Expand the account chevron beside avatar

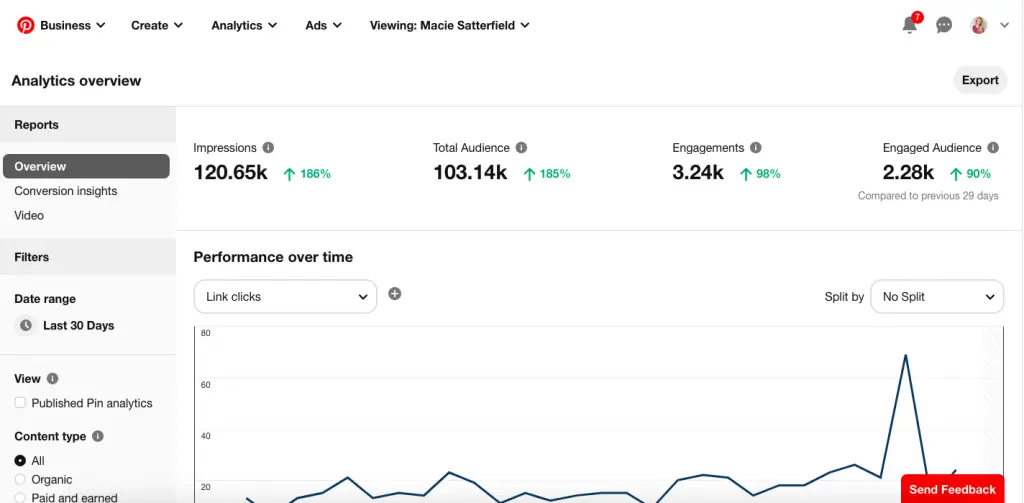pos(1004,25)
